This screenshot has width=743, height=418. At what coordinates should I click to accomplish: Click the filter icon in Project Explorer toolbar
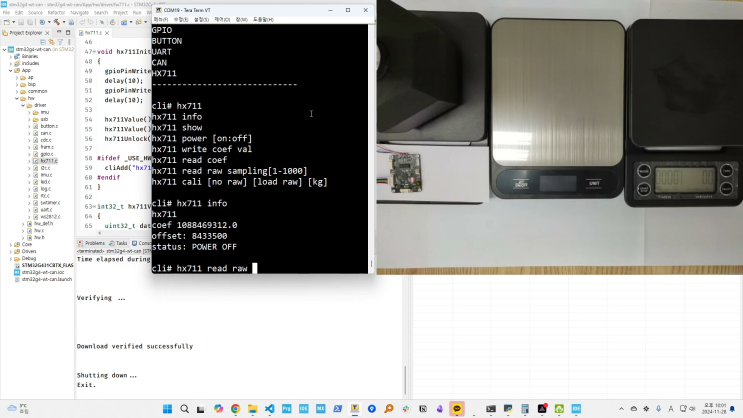(x=60, y=42)
